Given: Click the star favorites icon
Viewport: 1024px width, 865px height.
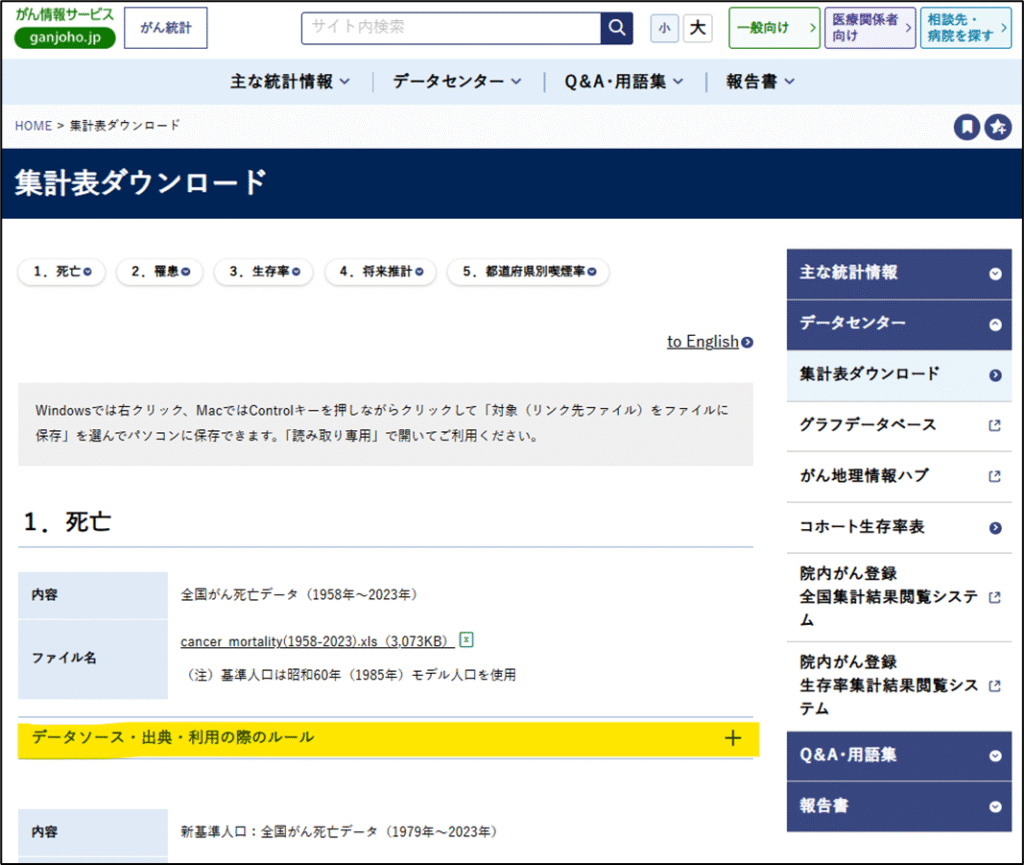Looking at the screenshot, I should coord(998,127).
